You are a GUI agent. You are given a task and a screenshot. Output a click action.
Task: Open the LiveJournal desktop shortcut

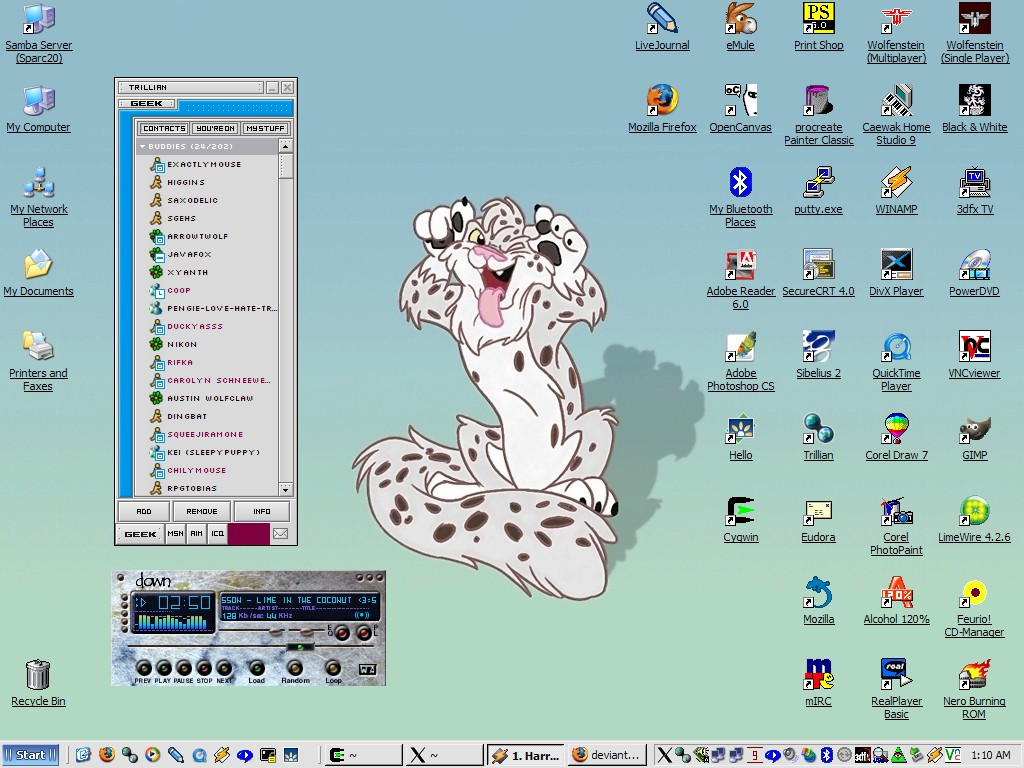pyautogui.click(x=662, y=28)
